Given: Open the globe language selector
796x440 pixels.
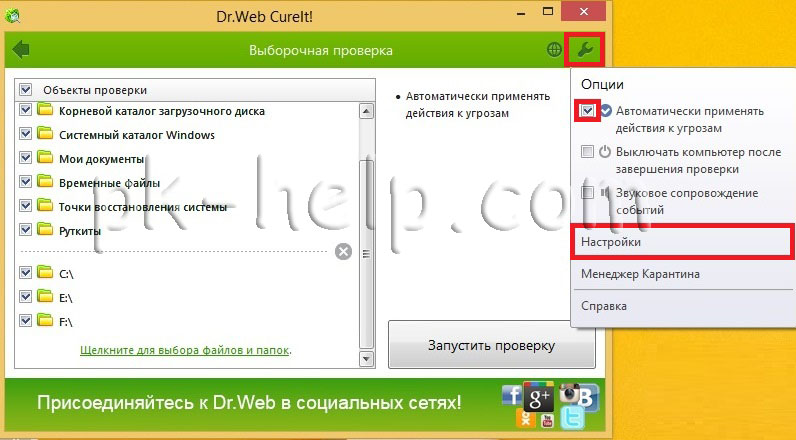Looking at the screenshot, I should [554, 50].
